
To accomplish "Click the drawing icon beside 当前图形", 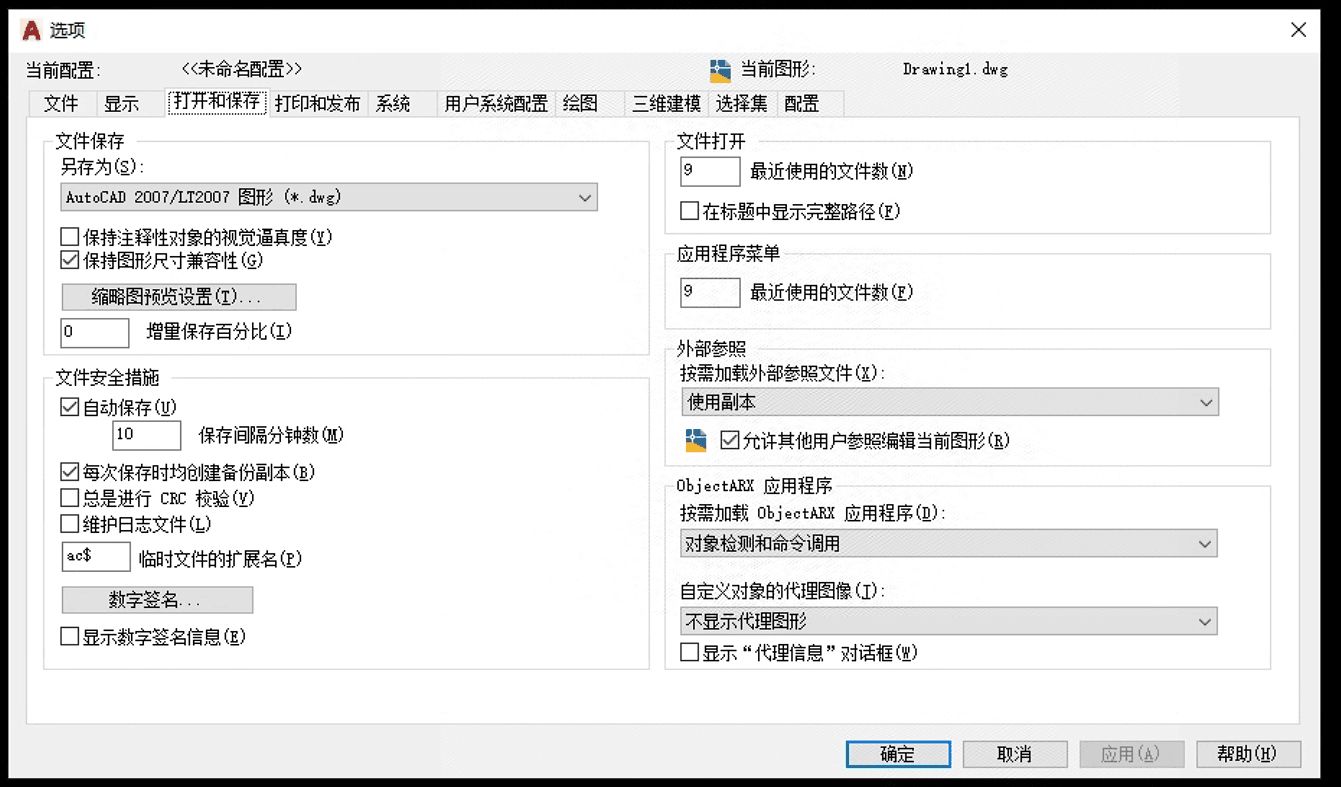I will point(721,70).
